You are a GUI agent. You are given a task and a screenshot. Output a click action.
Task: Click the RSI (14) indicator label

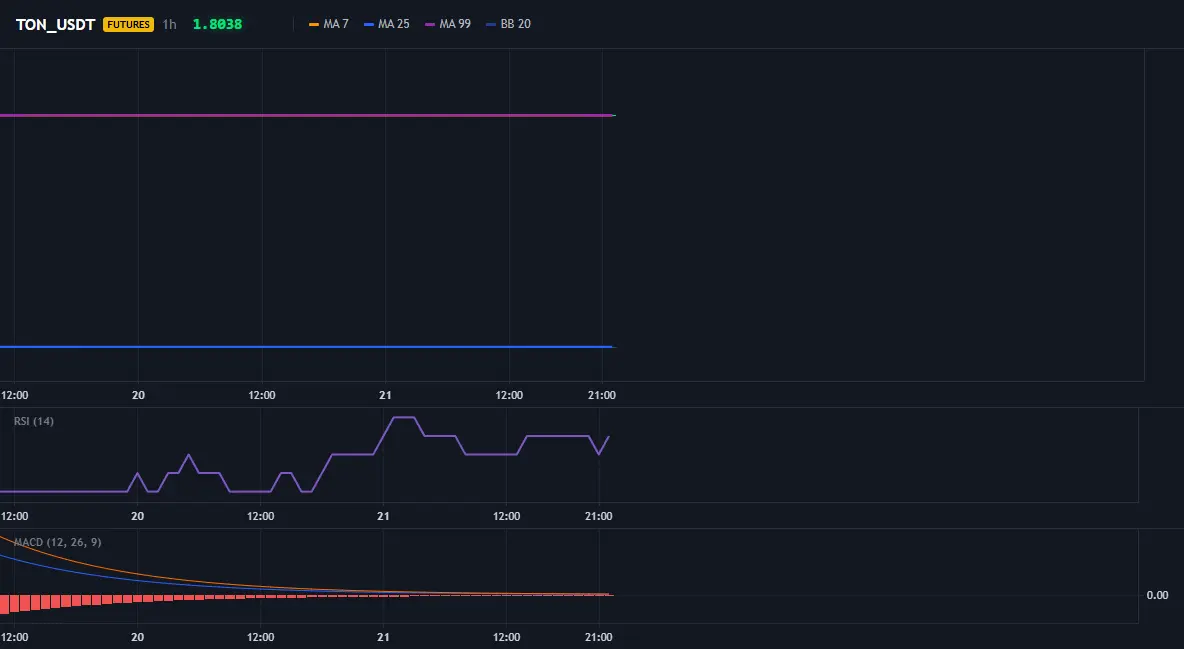[34, 421]
